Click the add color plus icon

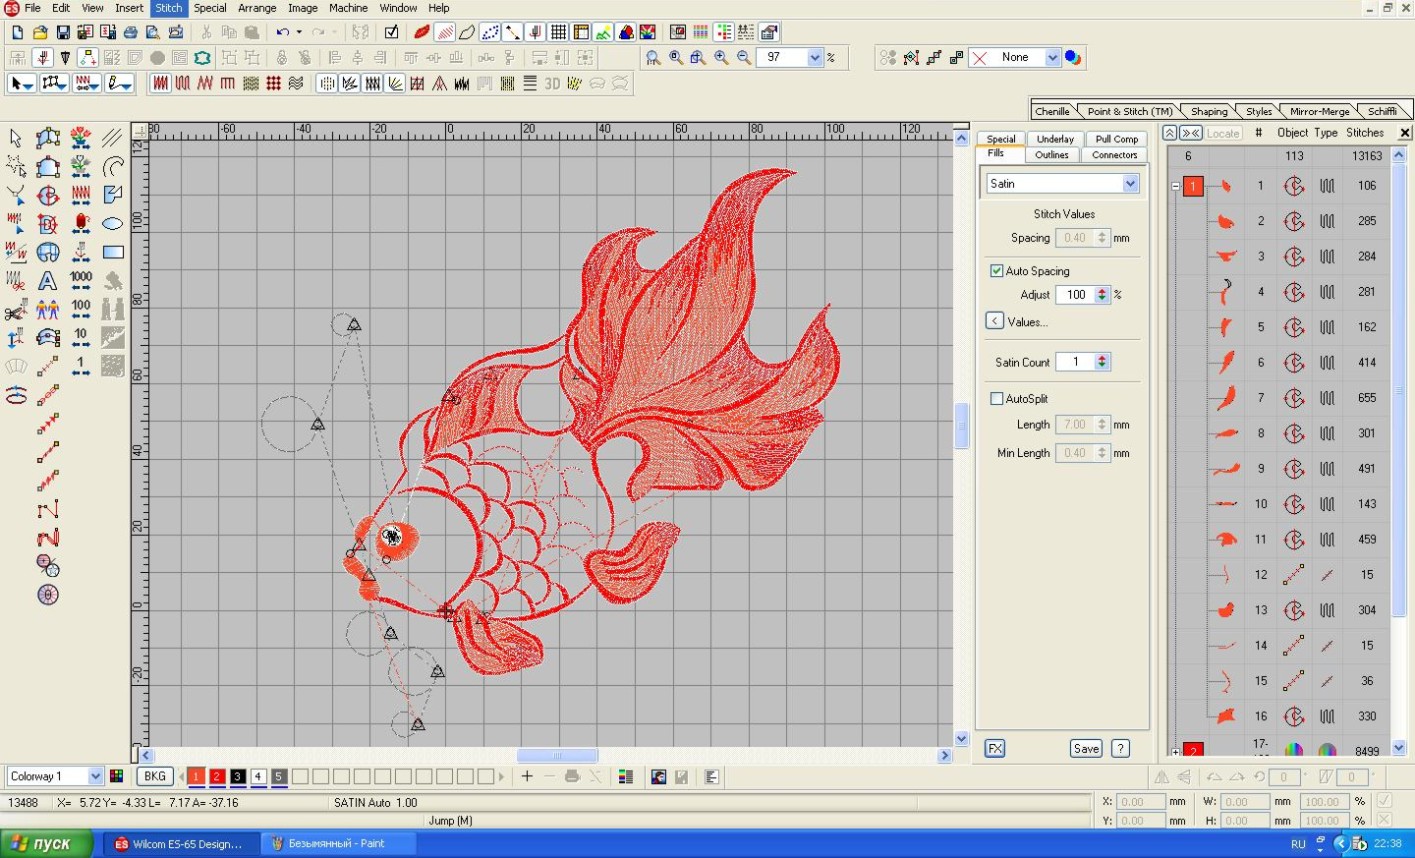click(x=527, y=776)
